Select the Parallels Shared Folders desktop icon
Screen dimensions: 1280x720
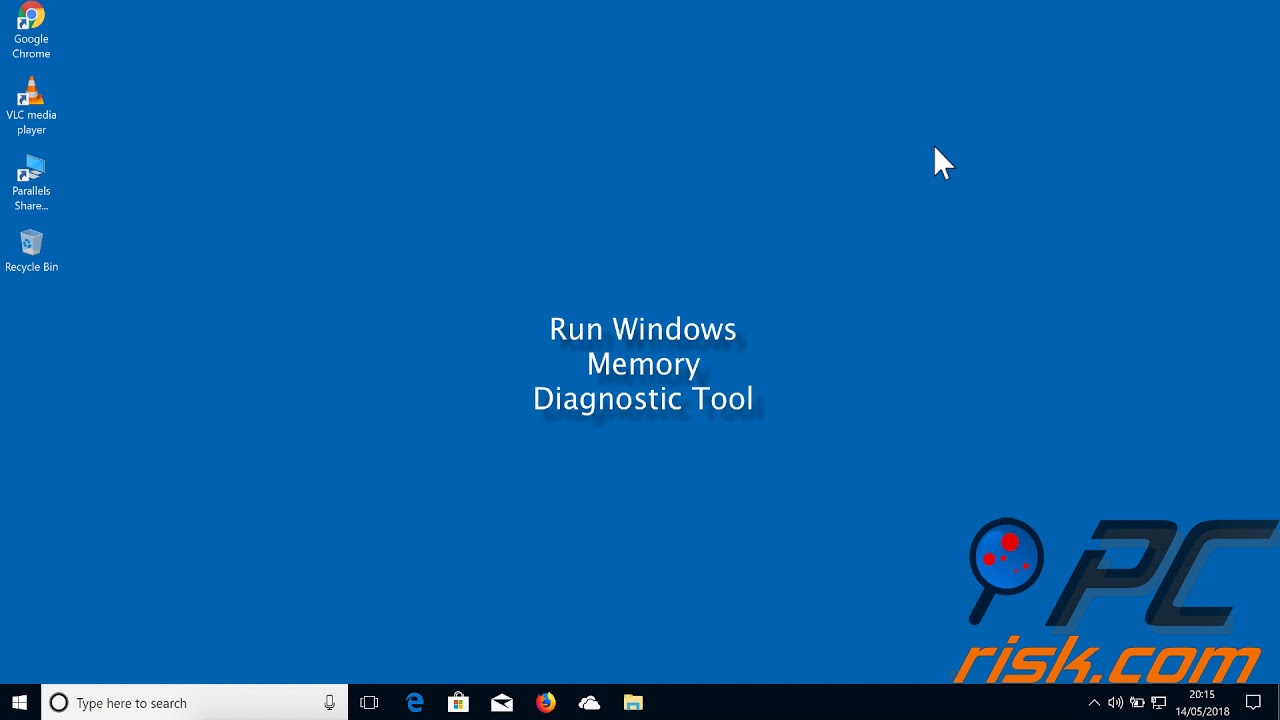tap(31, 183)
